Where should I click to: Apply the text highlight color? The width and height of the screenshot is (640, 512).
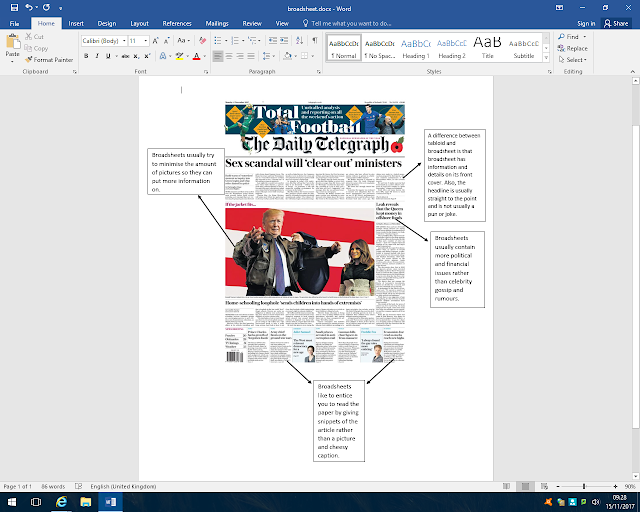[x=180, y=56]
